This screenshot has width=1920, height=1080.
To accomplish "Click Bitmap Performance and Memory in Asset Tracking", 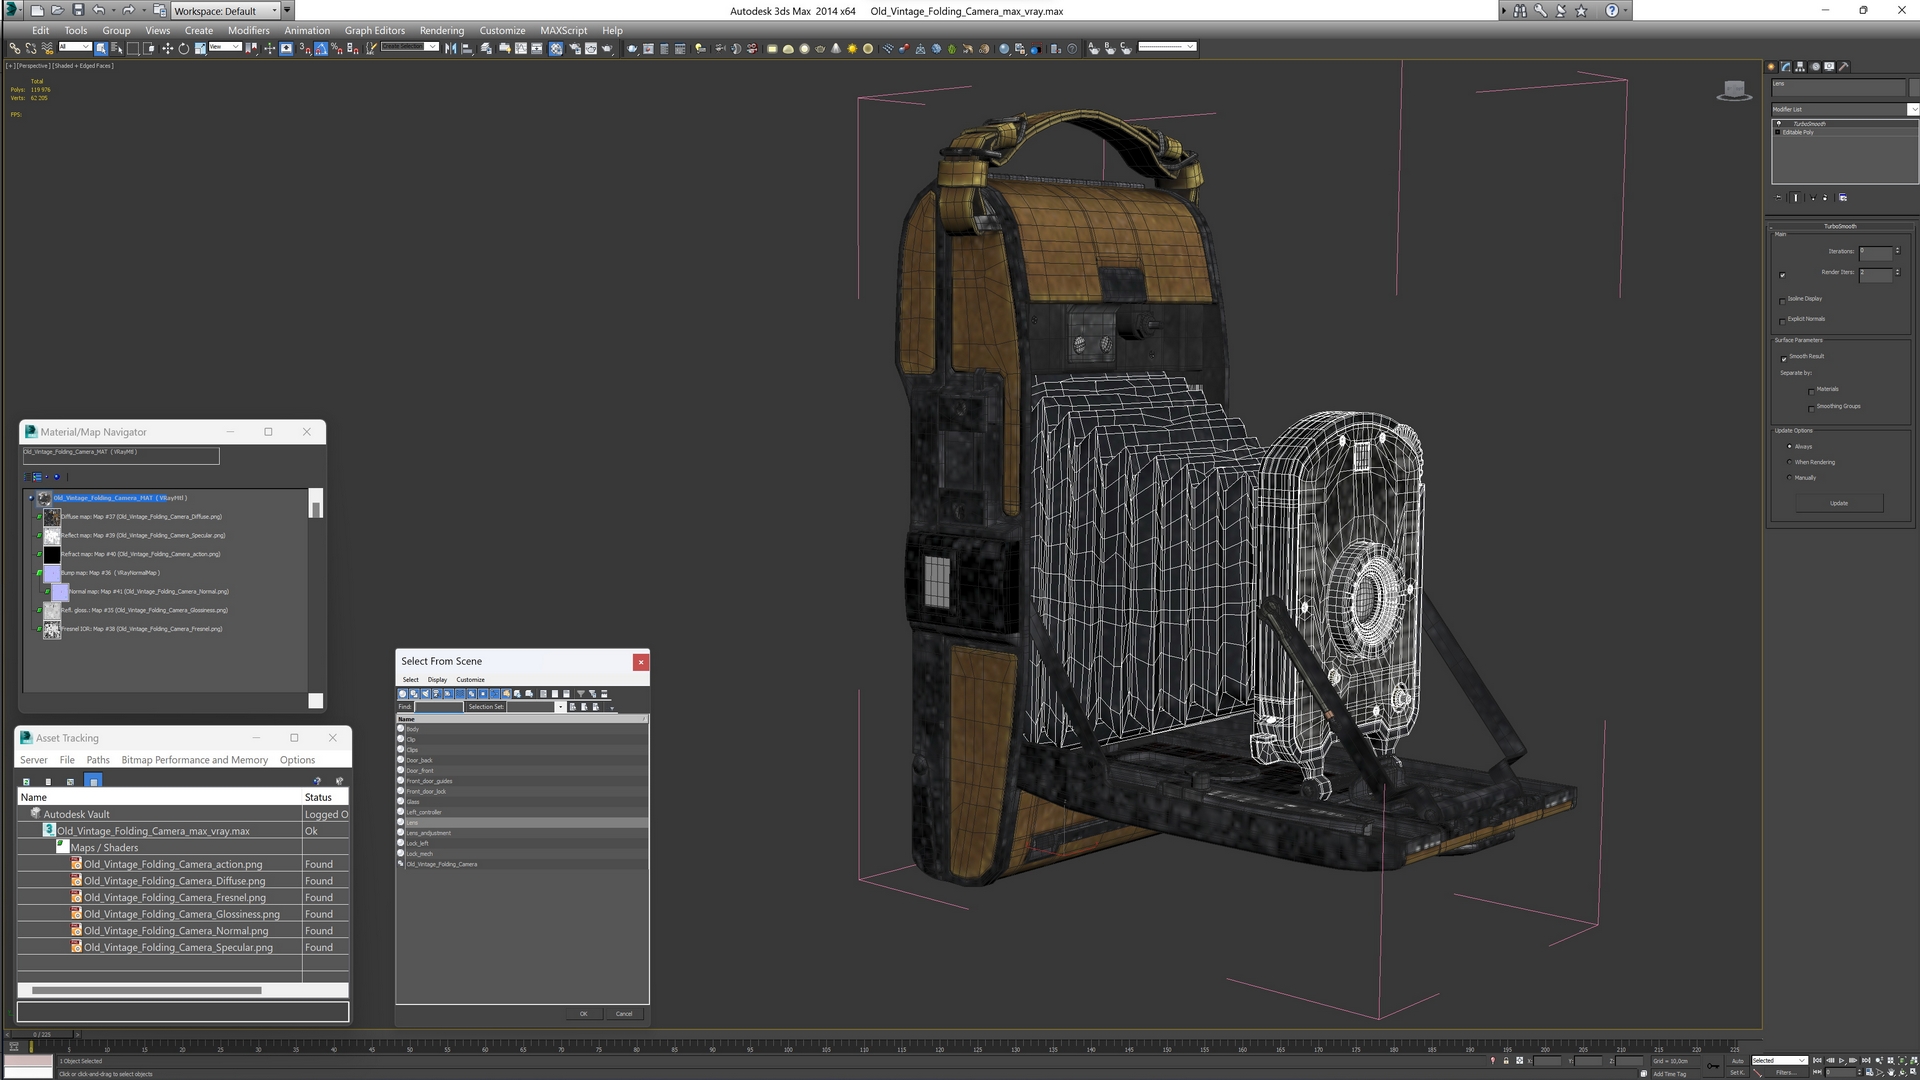I will coord(195,760).
